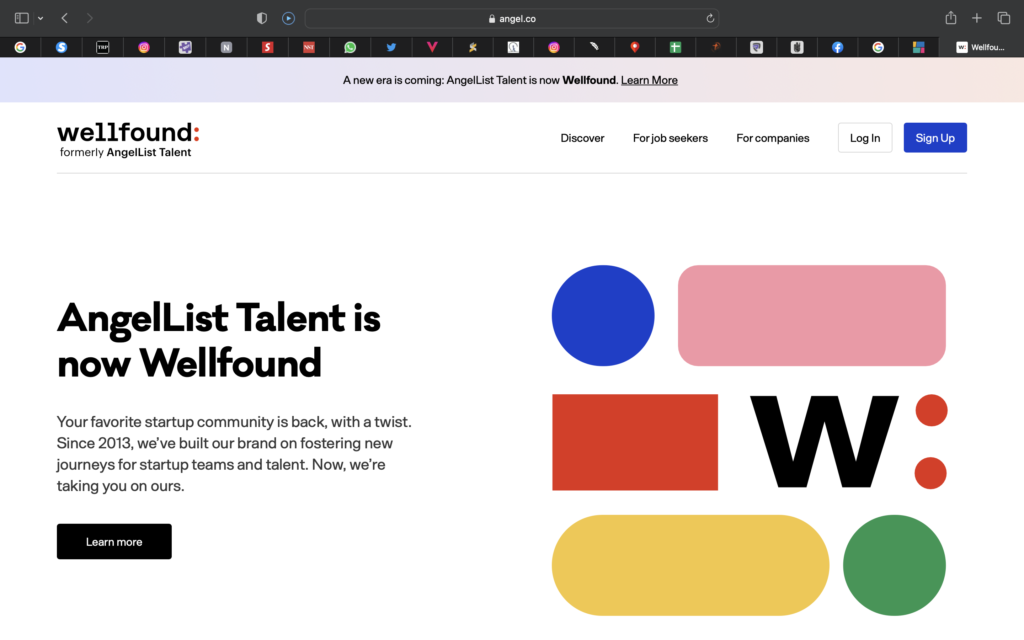The height and width of the screenshot is (640, 1024).
Task: Switch to the Twitter bird tab
Action: (391, 47)
